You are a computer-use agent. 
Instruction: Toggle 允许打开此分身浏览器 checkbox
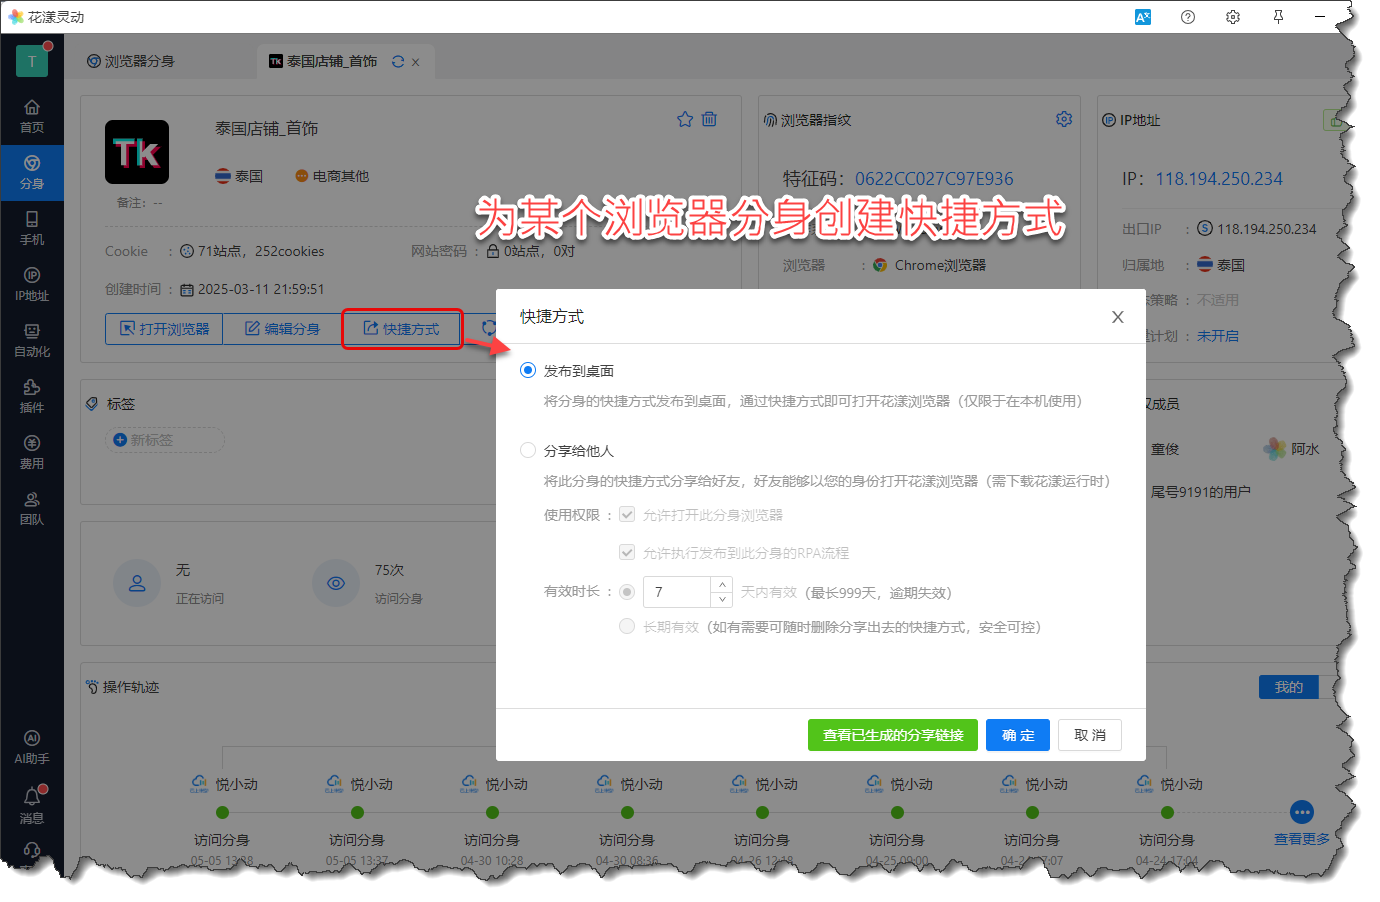click(627, 514)
